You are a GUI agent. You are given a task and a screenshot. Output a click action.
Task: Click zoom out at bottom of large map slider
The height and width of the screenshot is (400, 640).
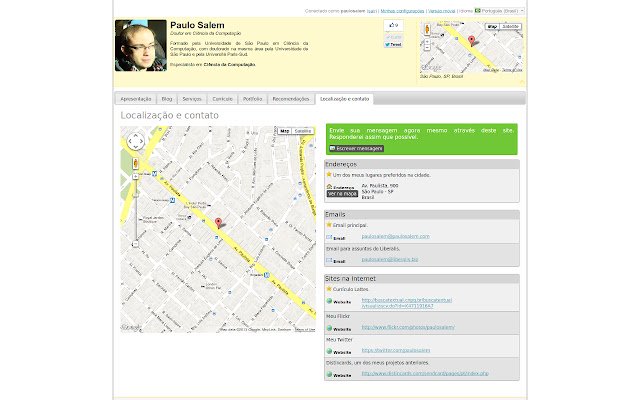pos(136,244)
